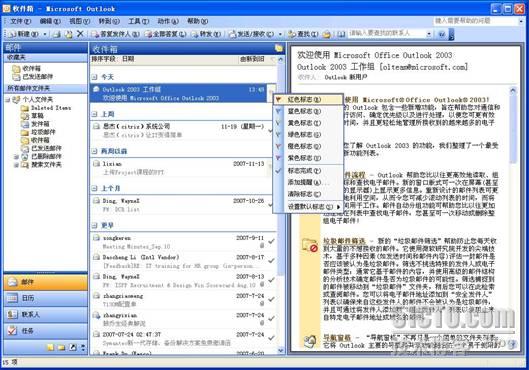529x370 pixels.
Task: Click 由新到旧 sort order header
Action: [x=252, y=59]
